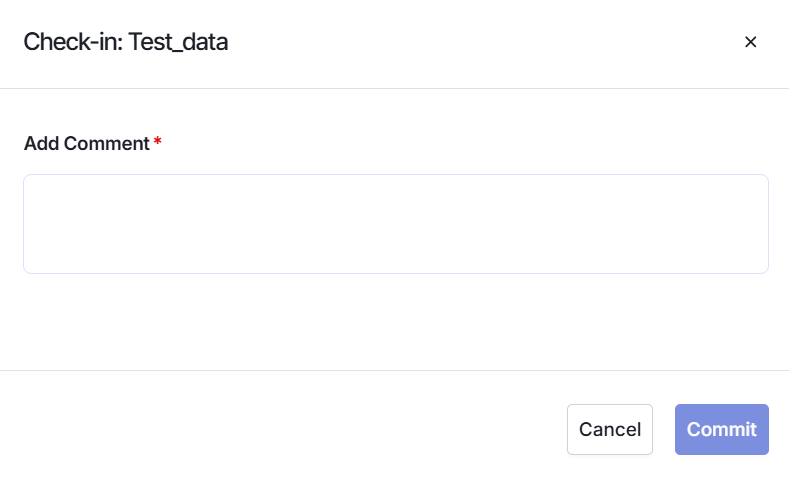Activate the empty comment input field

(x=396, y=224)
